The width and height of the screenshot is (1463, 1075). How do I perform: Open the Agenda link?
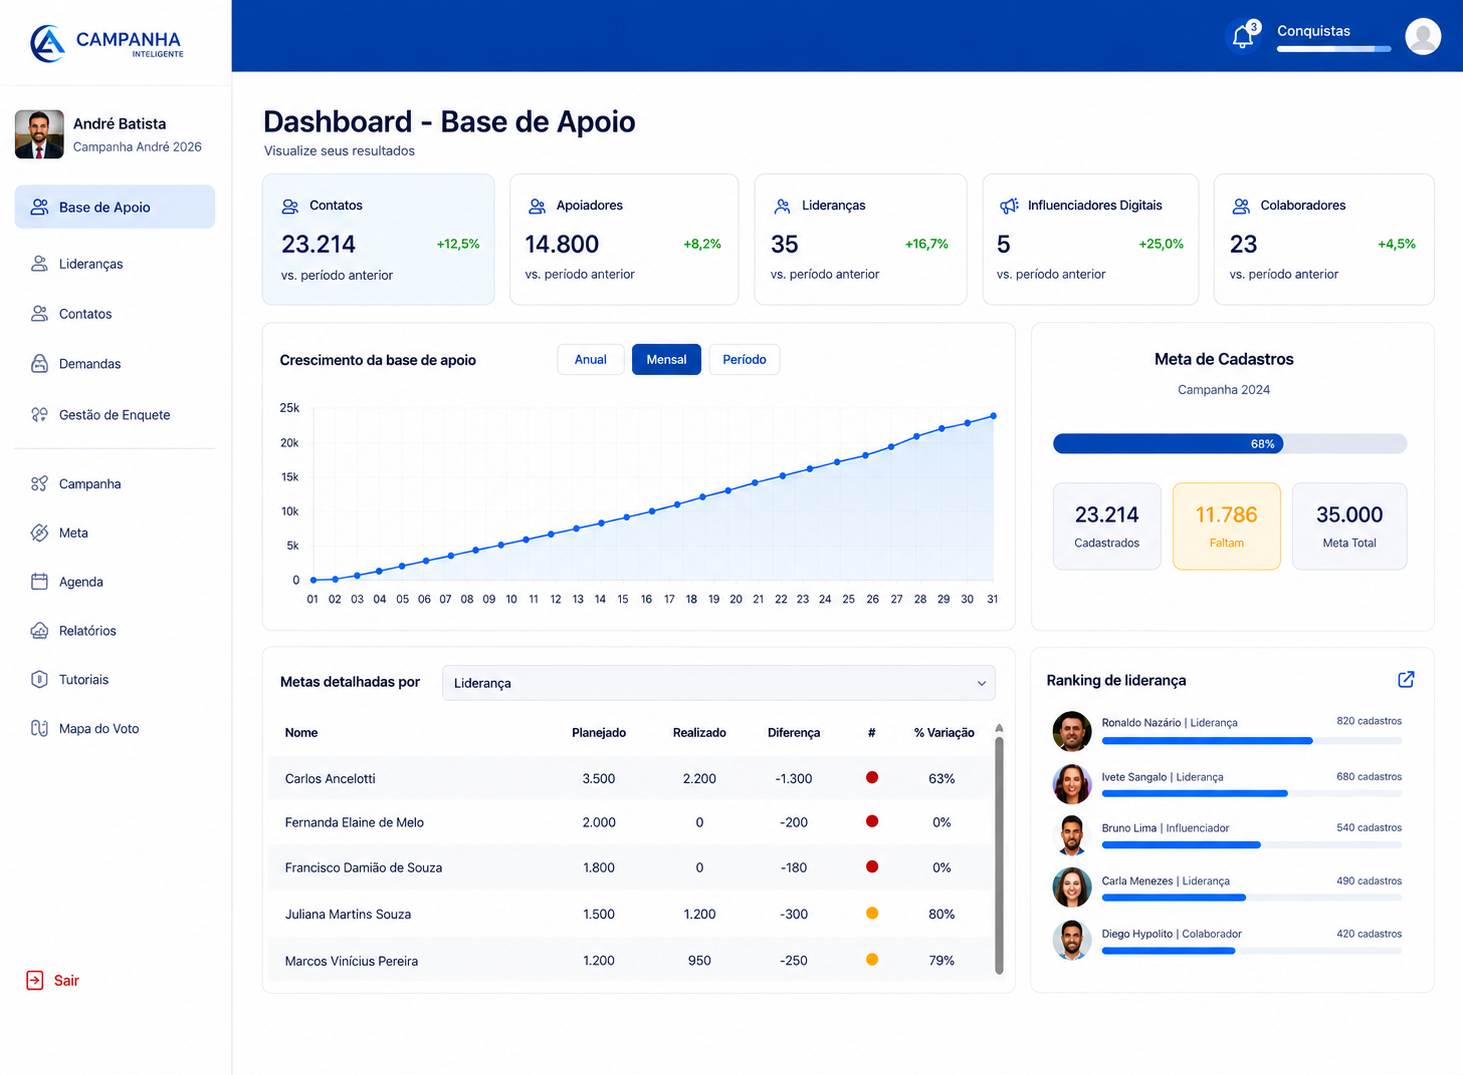(x=81, y=581)
